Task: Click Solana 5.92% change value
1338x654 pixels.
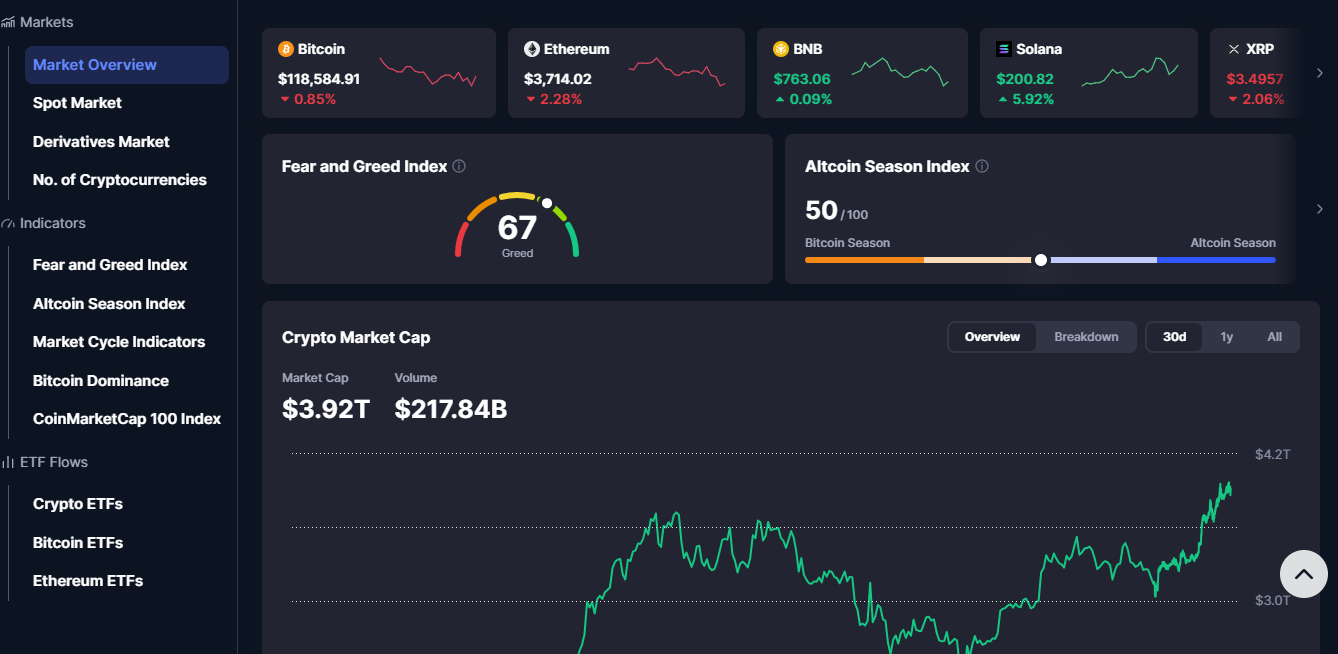Action: [1034, 99]
